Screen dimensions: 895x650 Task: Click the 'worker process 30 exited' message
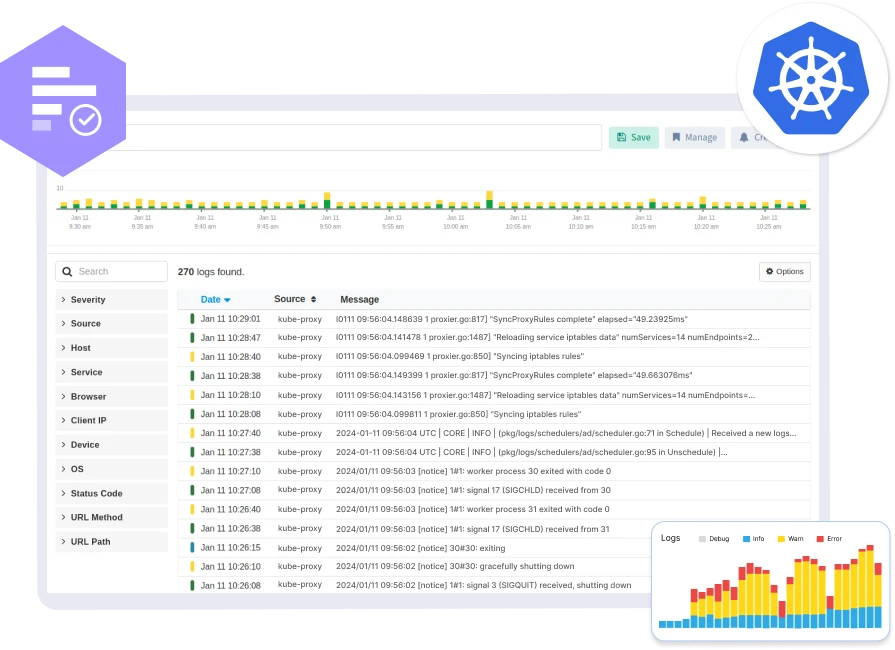point(473,471)
